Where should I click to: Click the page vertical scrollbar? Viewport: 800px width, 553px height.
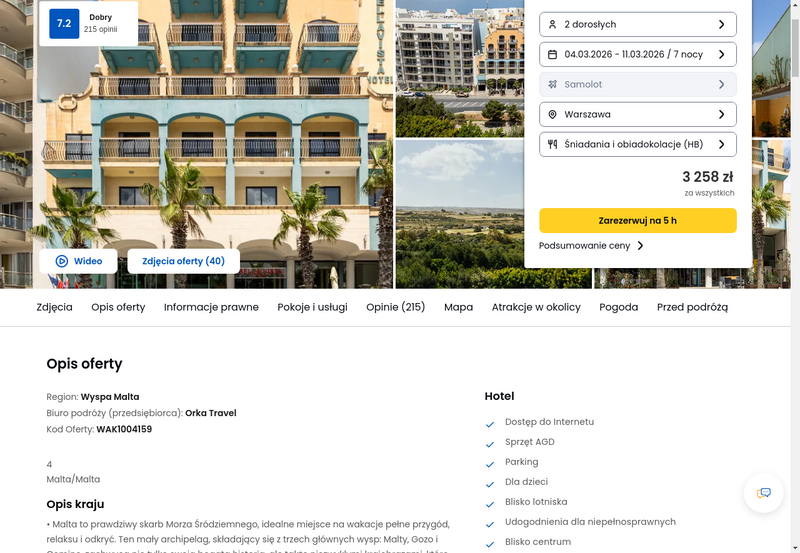(795, 276)
